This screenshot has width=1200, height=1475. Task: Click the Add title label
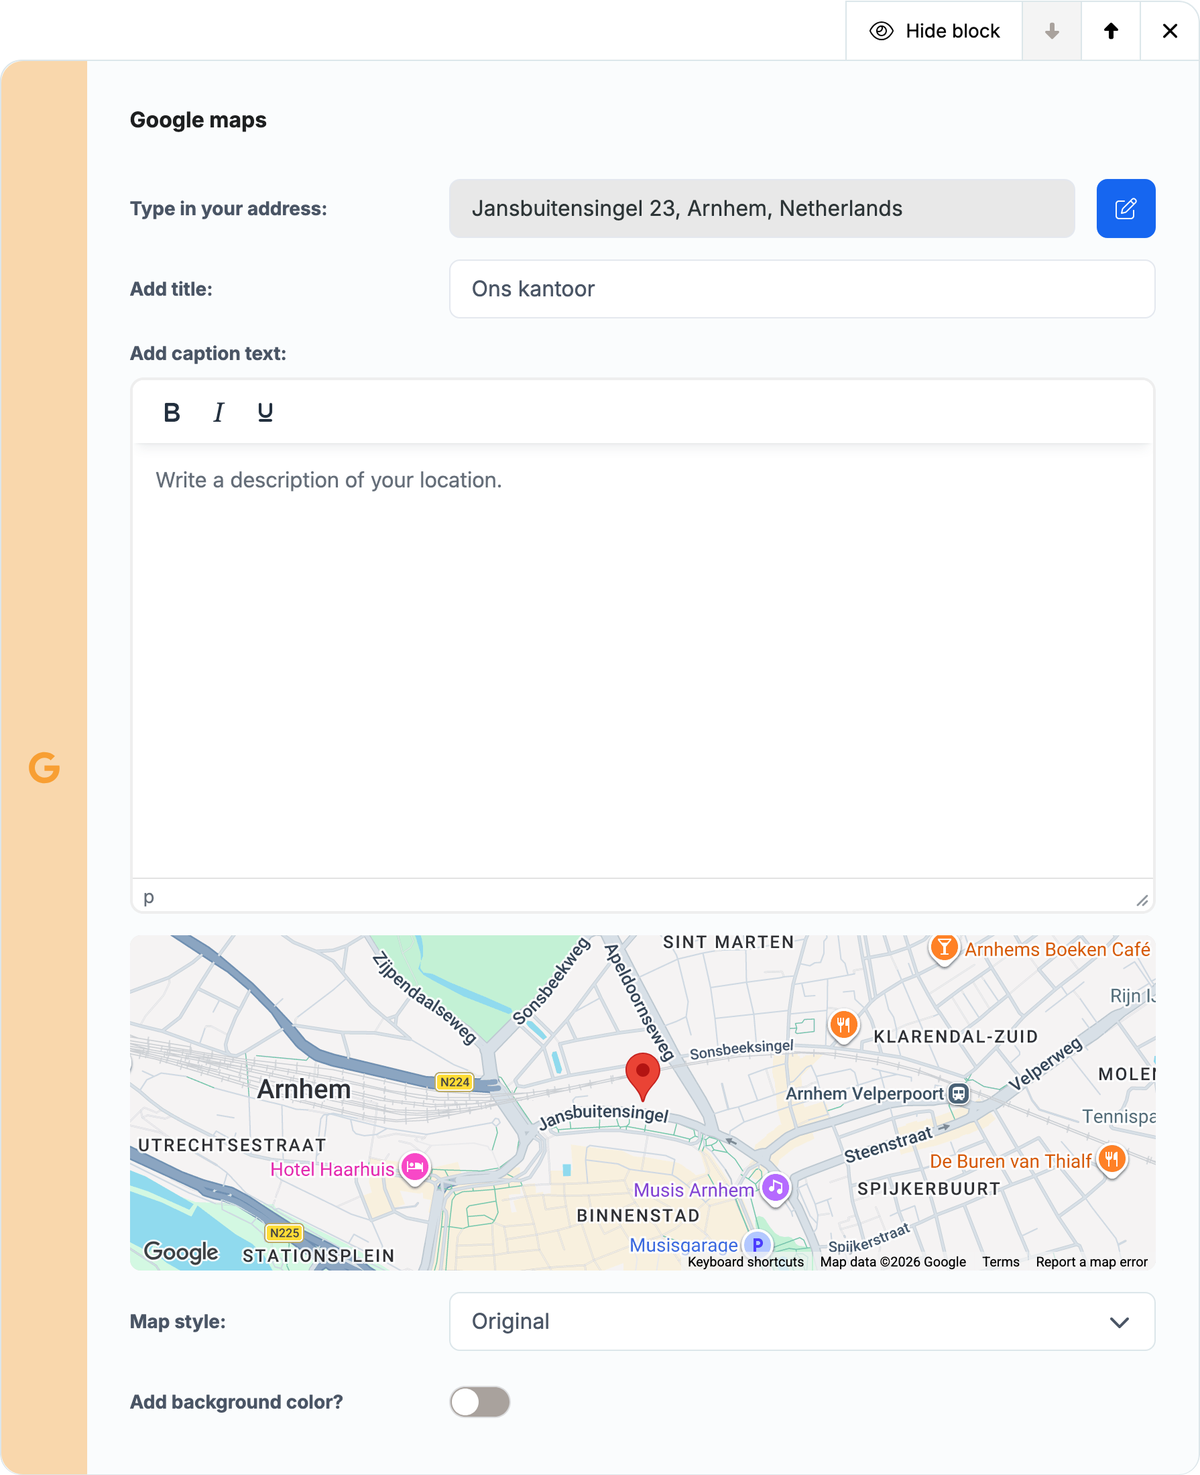pos(171,289)
